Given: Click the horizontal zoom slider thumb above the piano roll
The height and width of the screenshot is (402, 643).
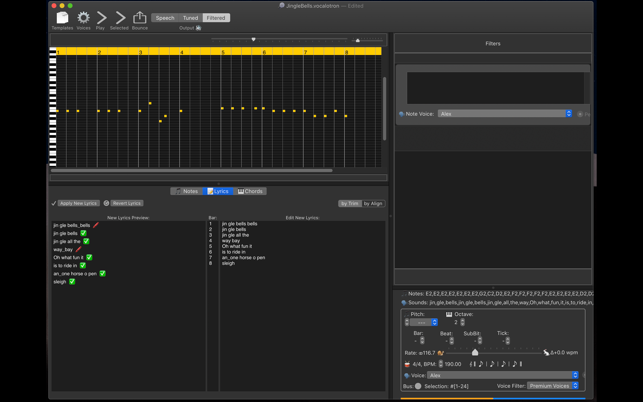Looking at the screenshot, I should [253, 39].
